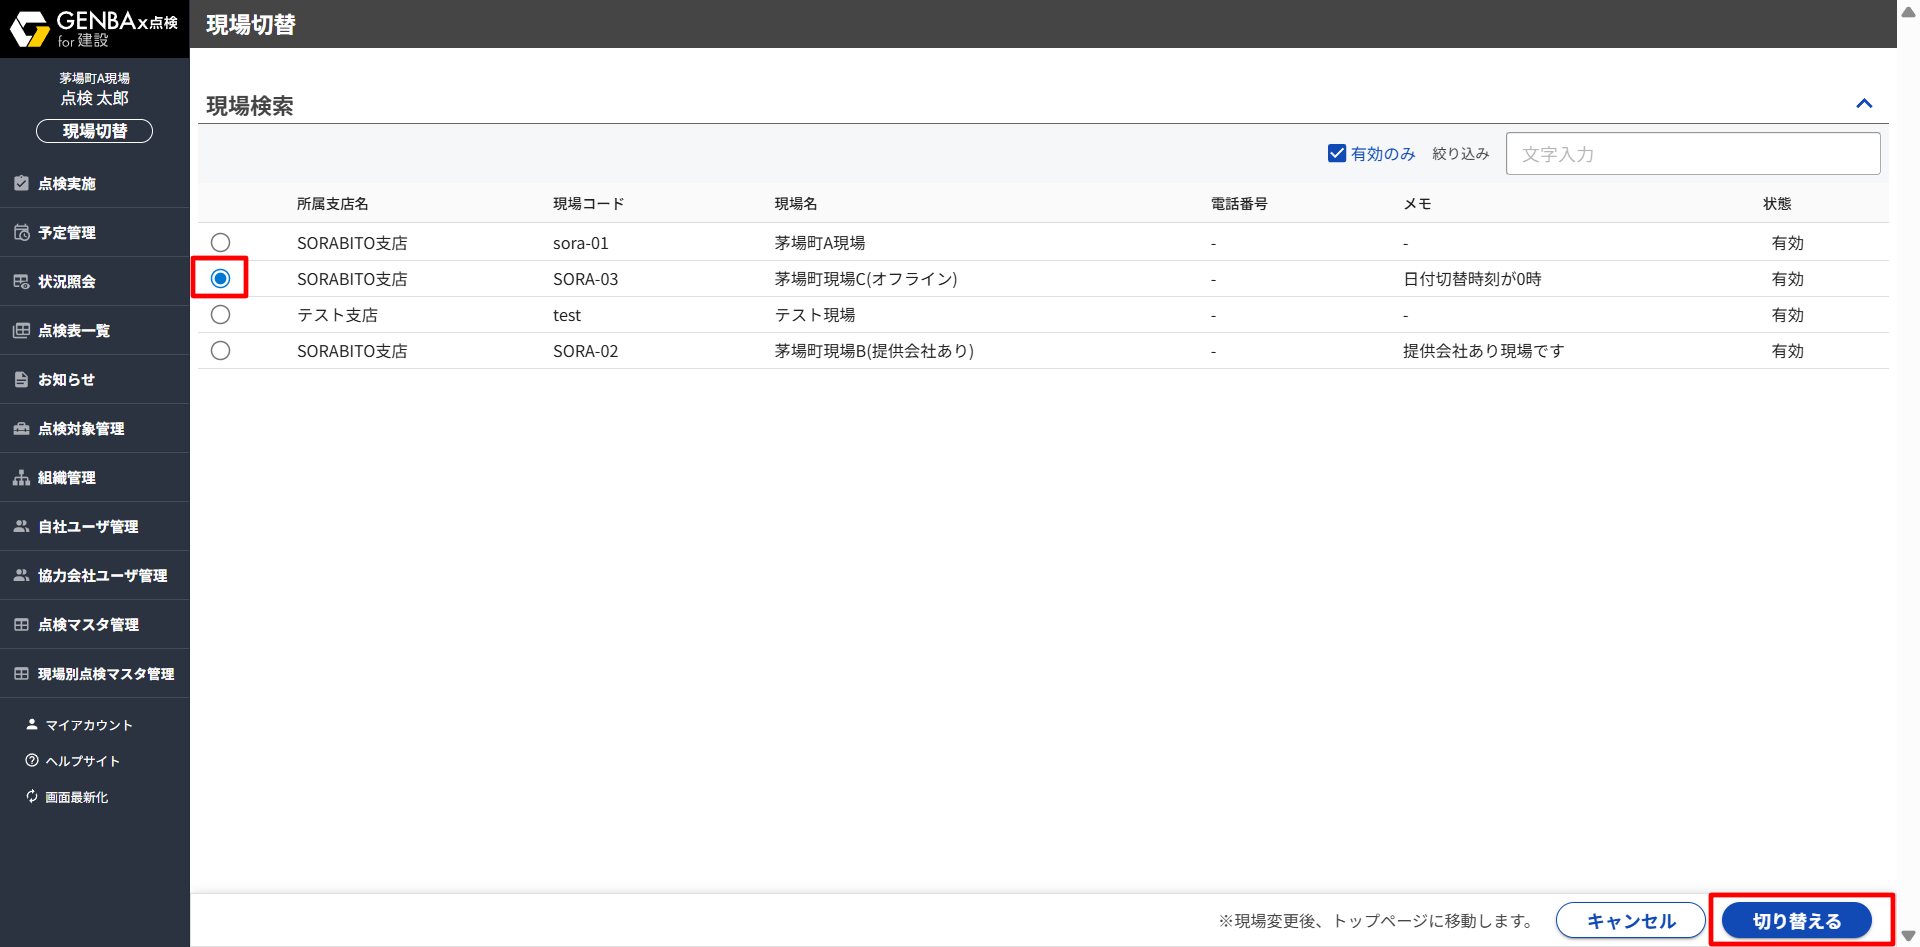Screen dimensions: 1920x947
Task: Click the 点検実施 clipboard icon
Action: pyautogui.click(x=21, y=183)
